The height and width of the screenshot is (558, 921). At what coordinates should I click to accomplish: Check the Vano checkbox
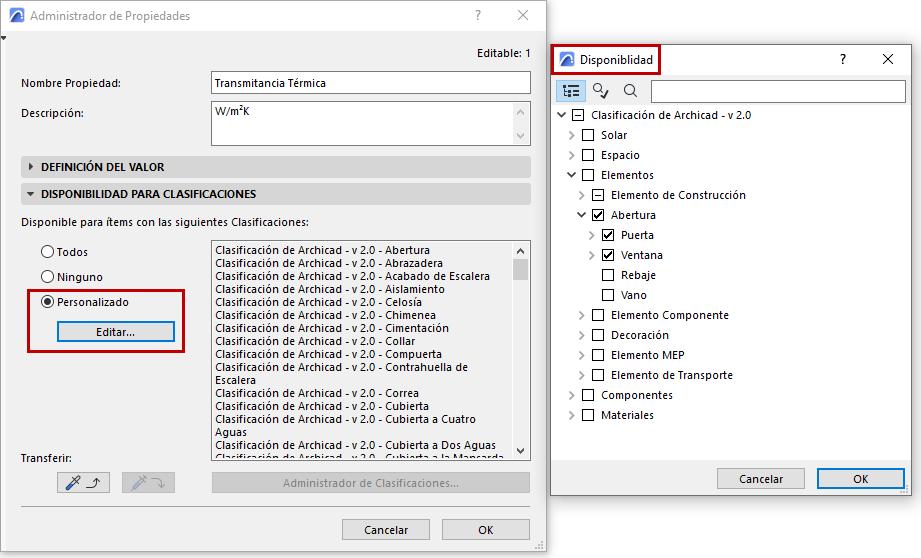pos(608,295)
